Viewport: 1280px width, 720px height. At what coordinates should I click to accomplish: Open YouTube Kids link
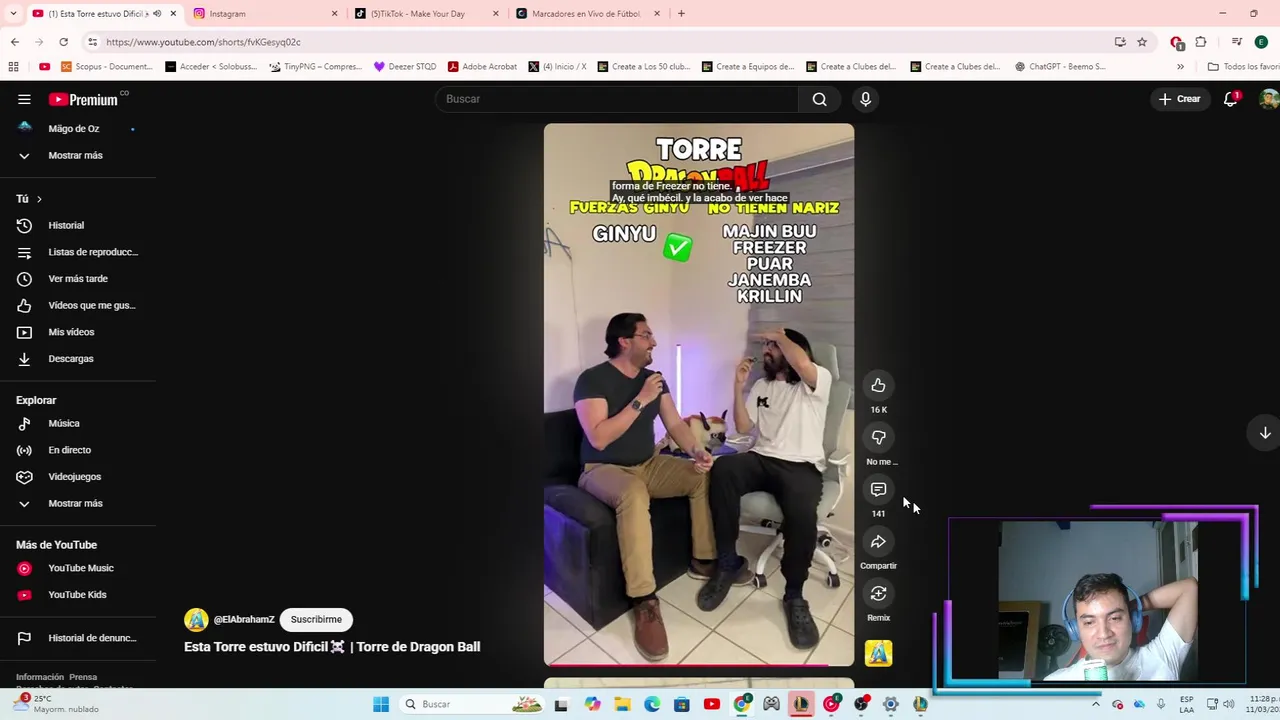pos(77,594)
